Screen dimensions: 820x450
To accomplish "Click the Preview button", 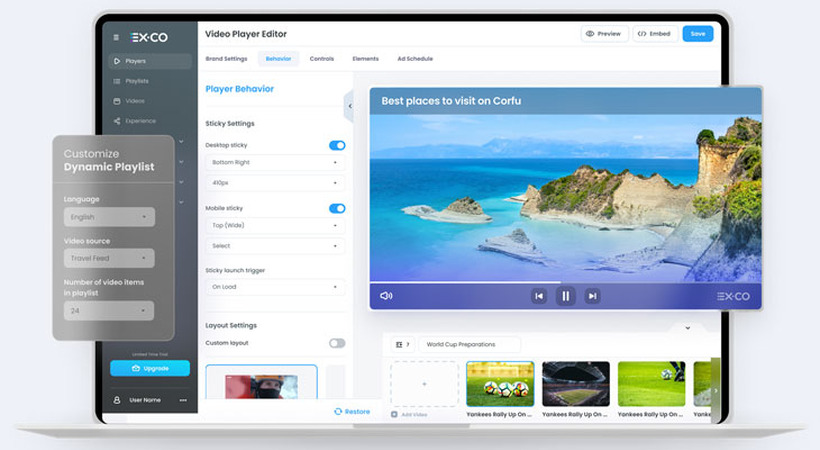I will (x=604, y=33).
